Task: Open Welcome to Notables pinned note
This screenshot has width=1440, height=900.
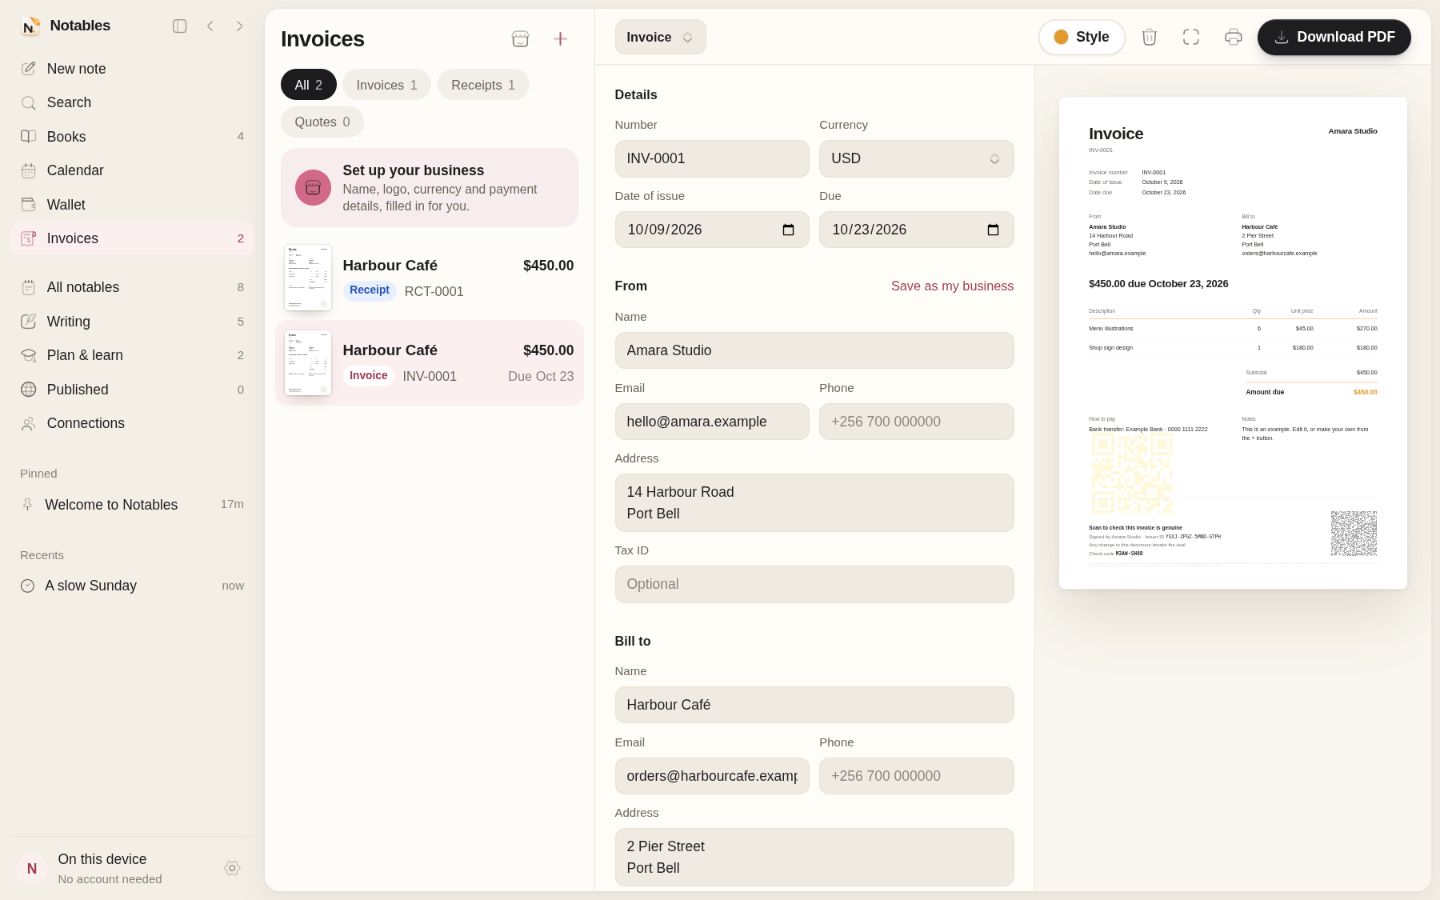Action: pyautogui.click(x=132, y=505)
